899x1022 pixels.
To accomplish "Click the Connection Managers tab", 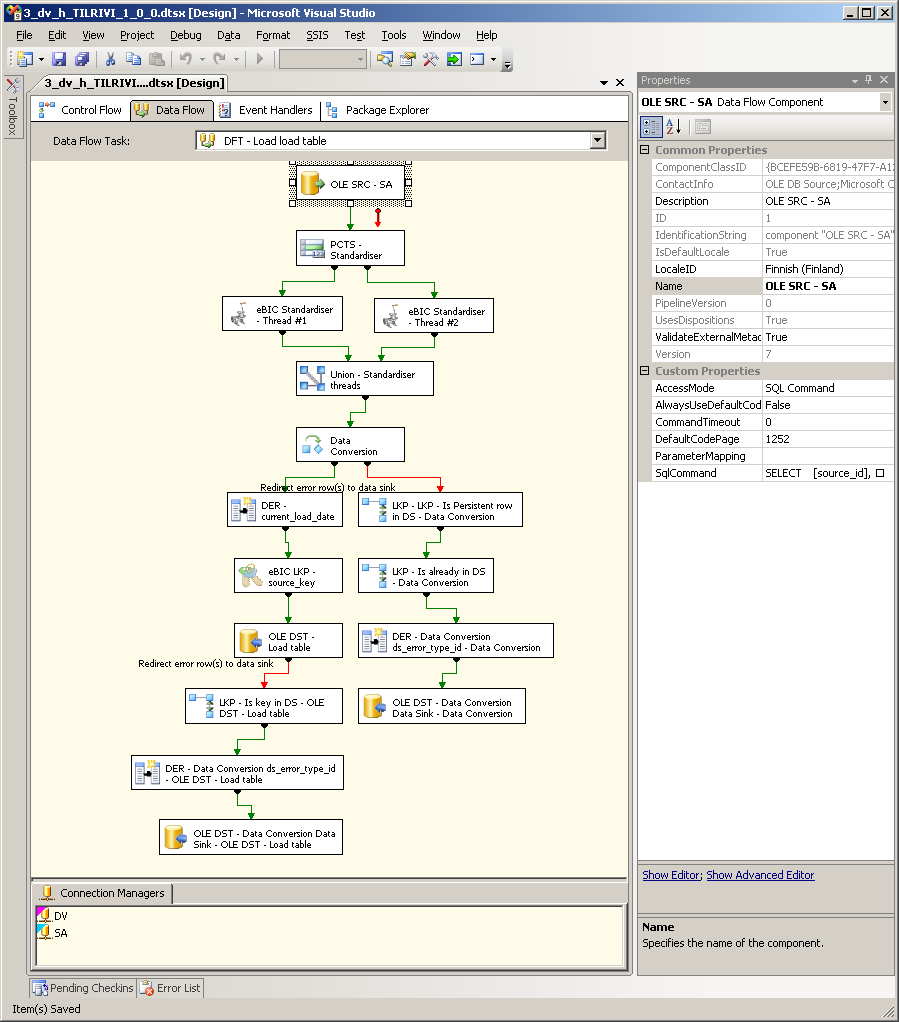I will click(x=102, y=892).
